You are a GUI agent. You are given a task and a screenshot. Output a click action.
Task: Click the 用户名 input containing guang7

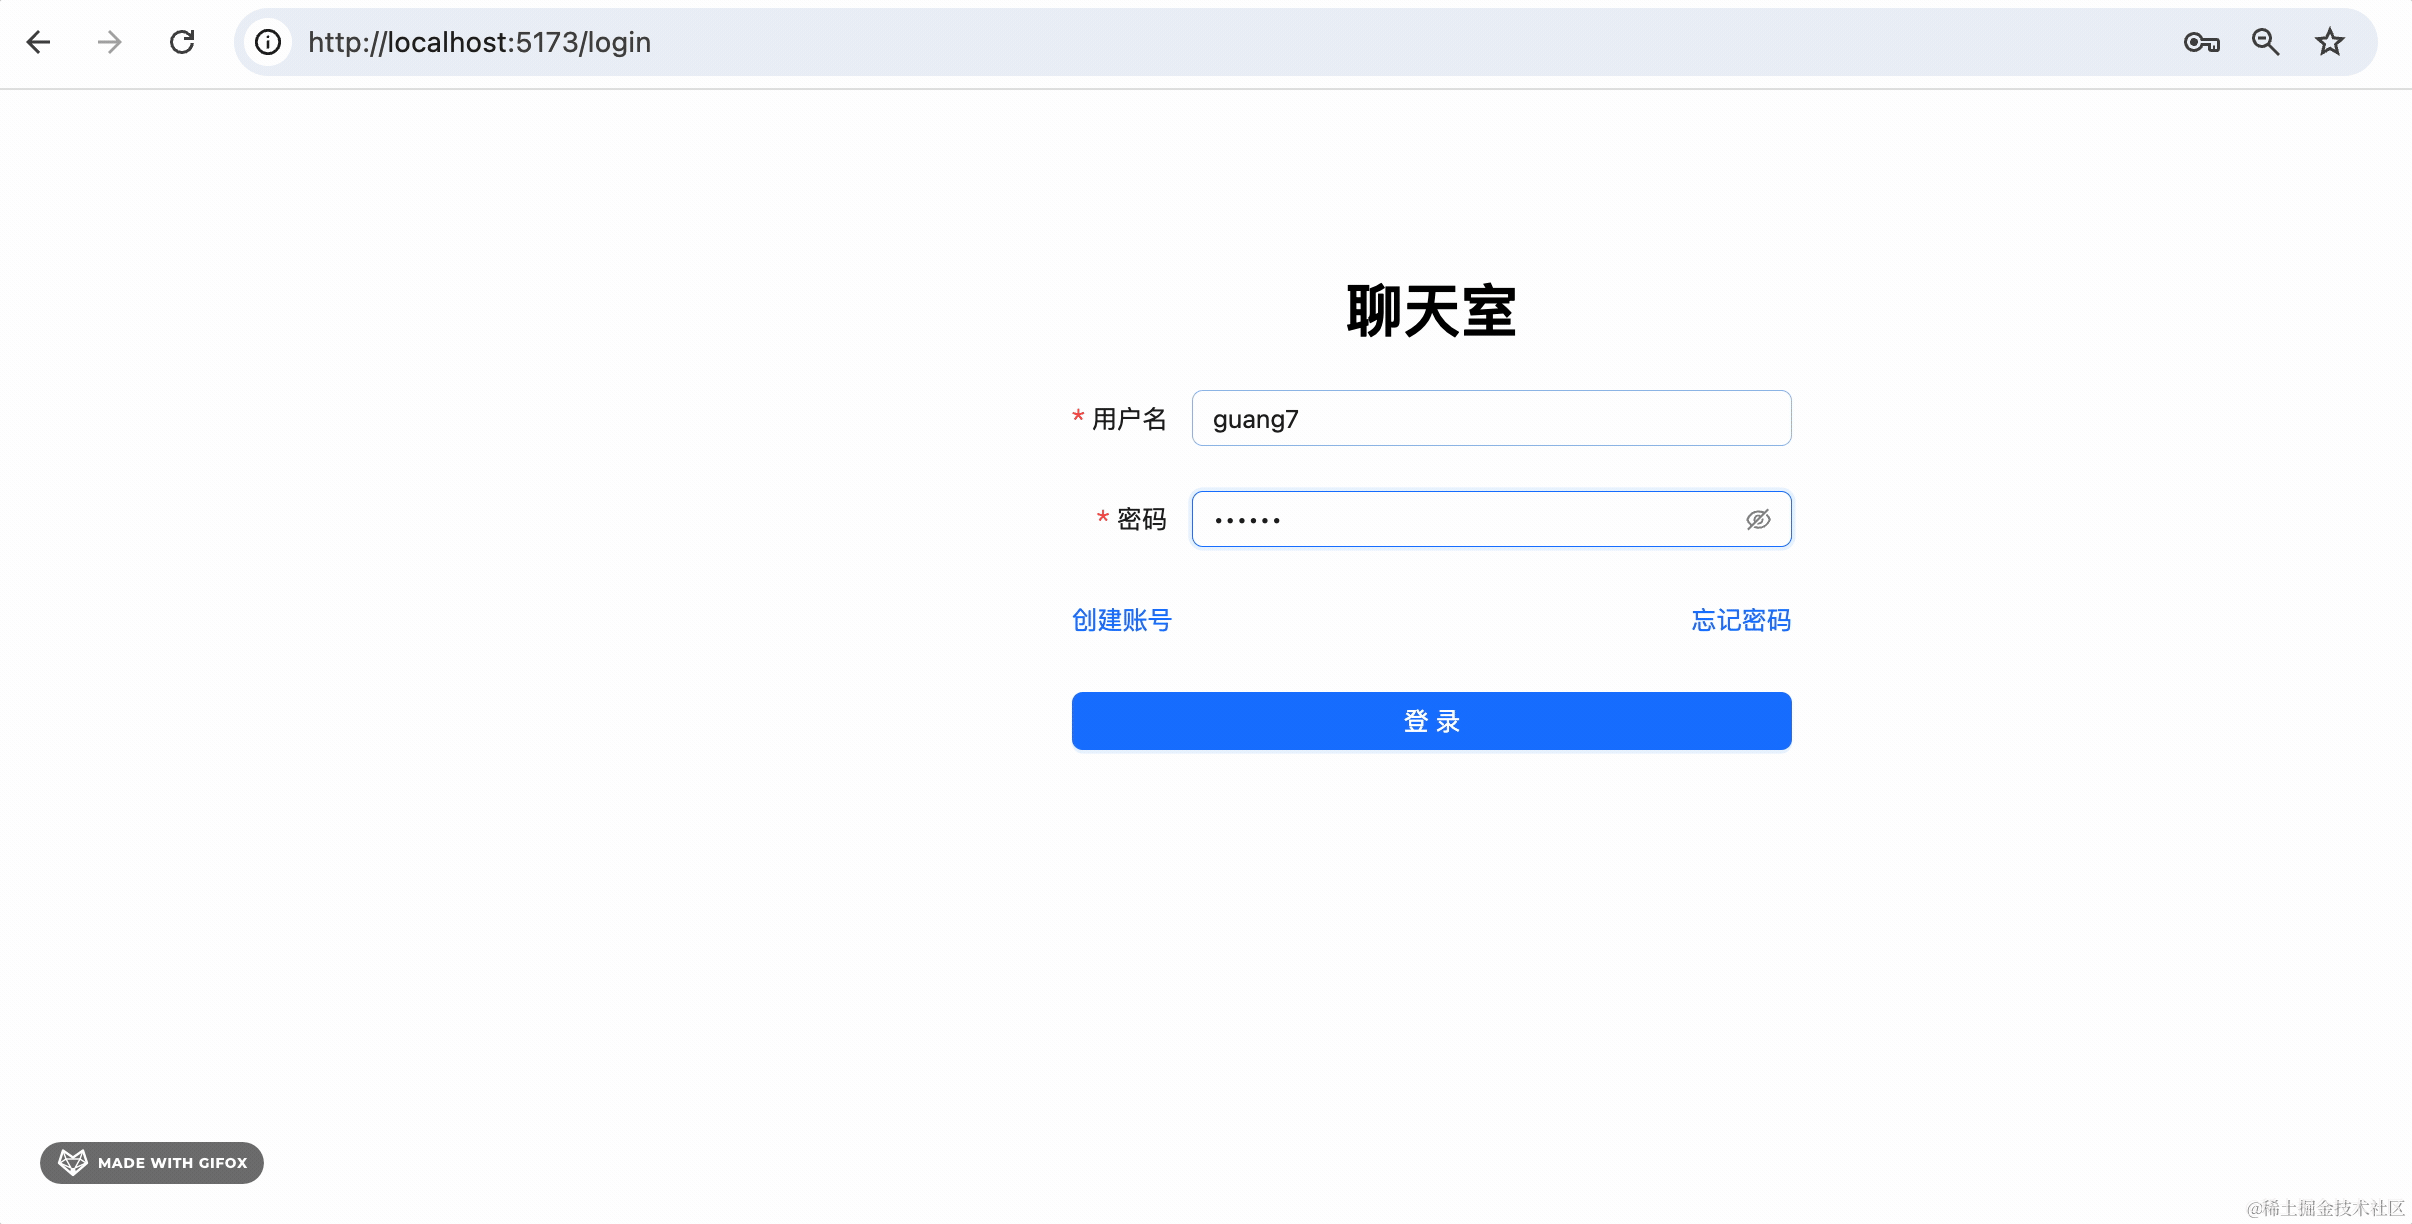point(1490,418)
